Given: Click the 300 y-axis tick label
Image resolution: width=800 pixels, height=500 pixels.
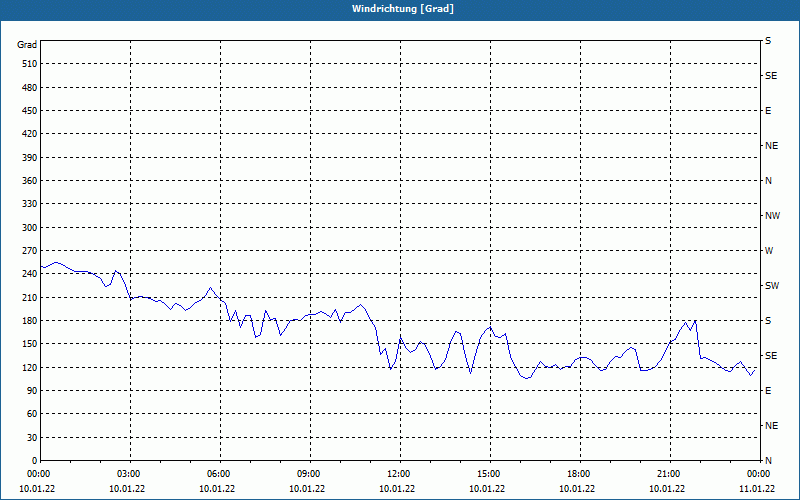Looking at the screenshot, I should coord(30,228).
